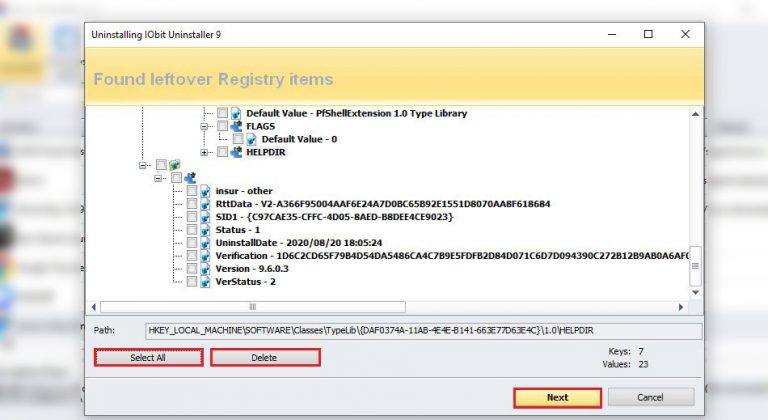The height and width of the screenshot is (420, 768).
Task: Click the Delete button
Action: pos(265,357)
